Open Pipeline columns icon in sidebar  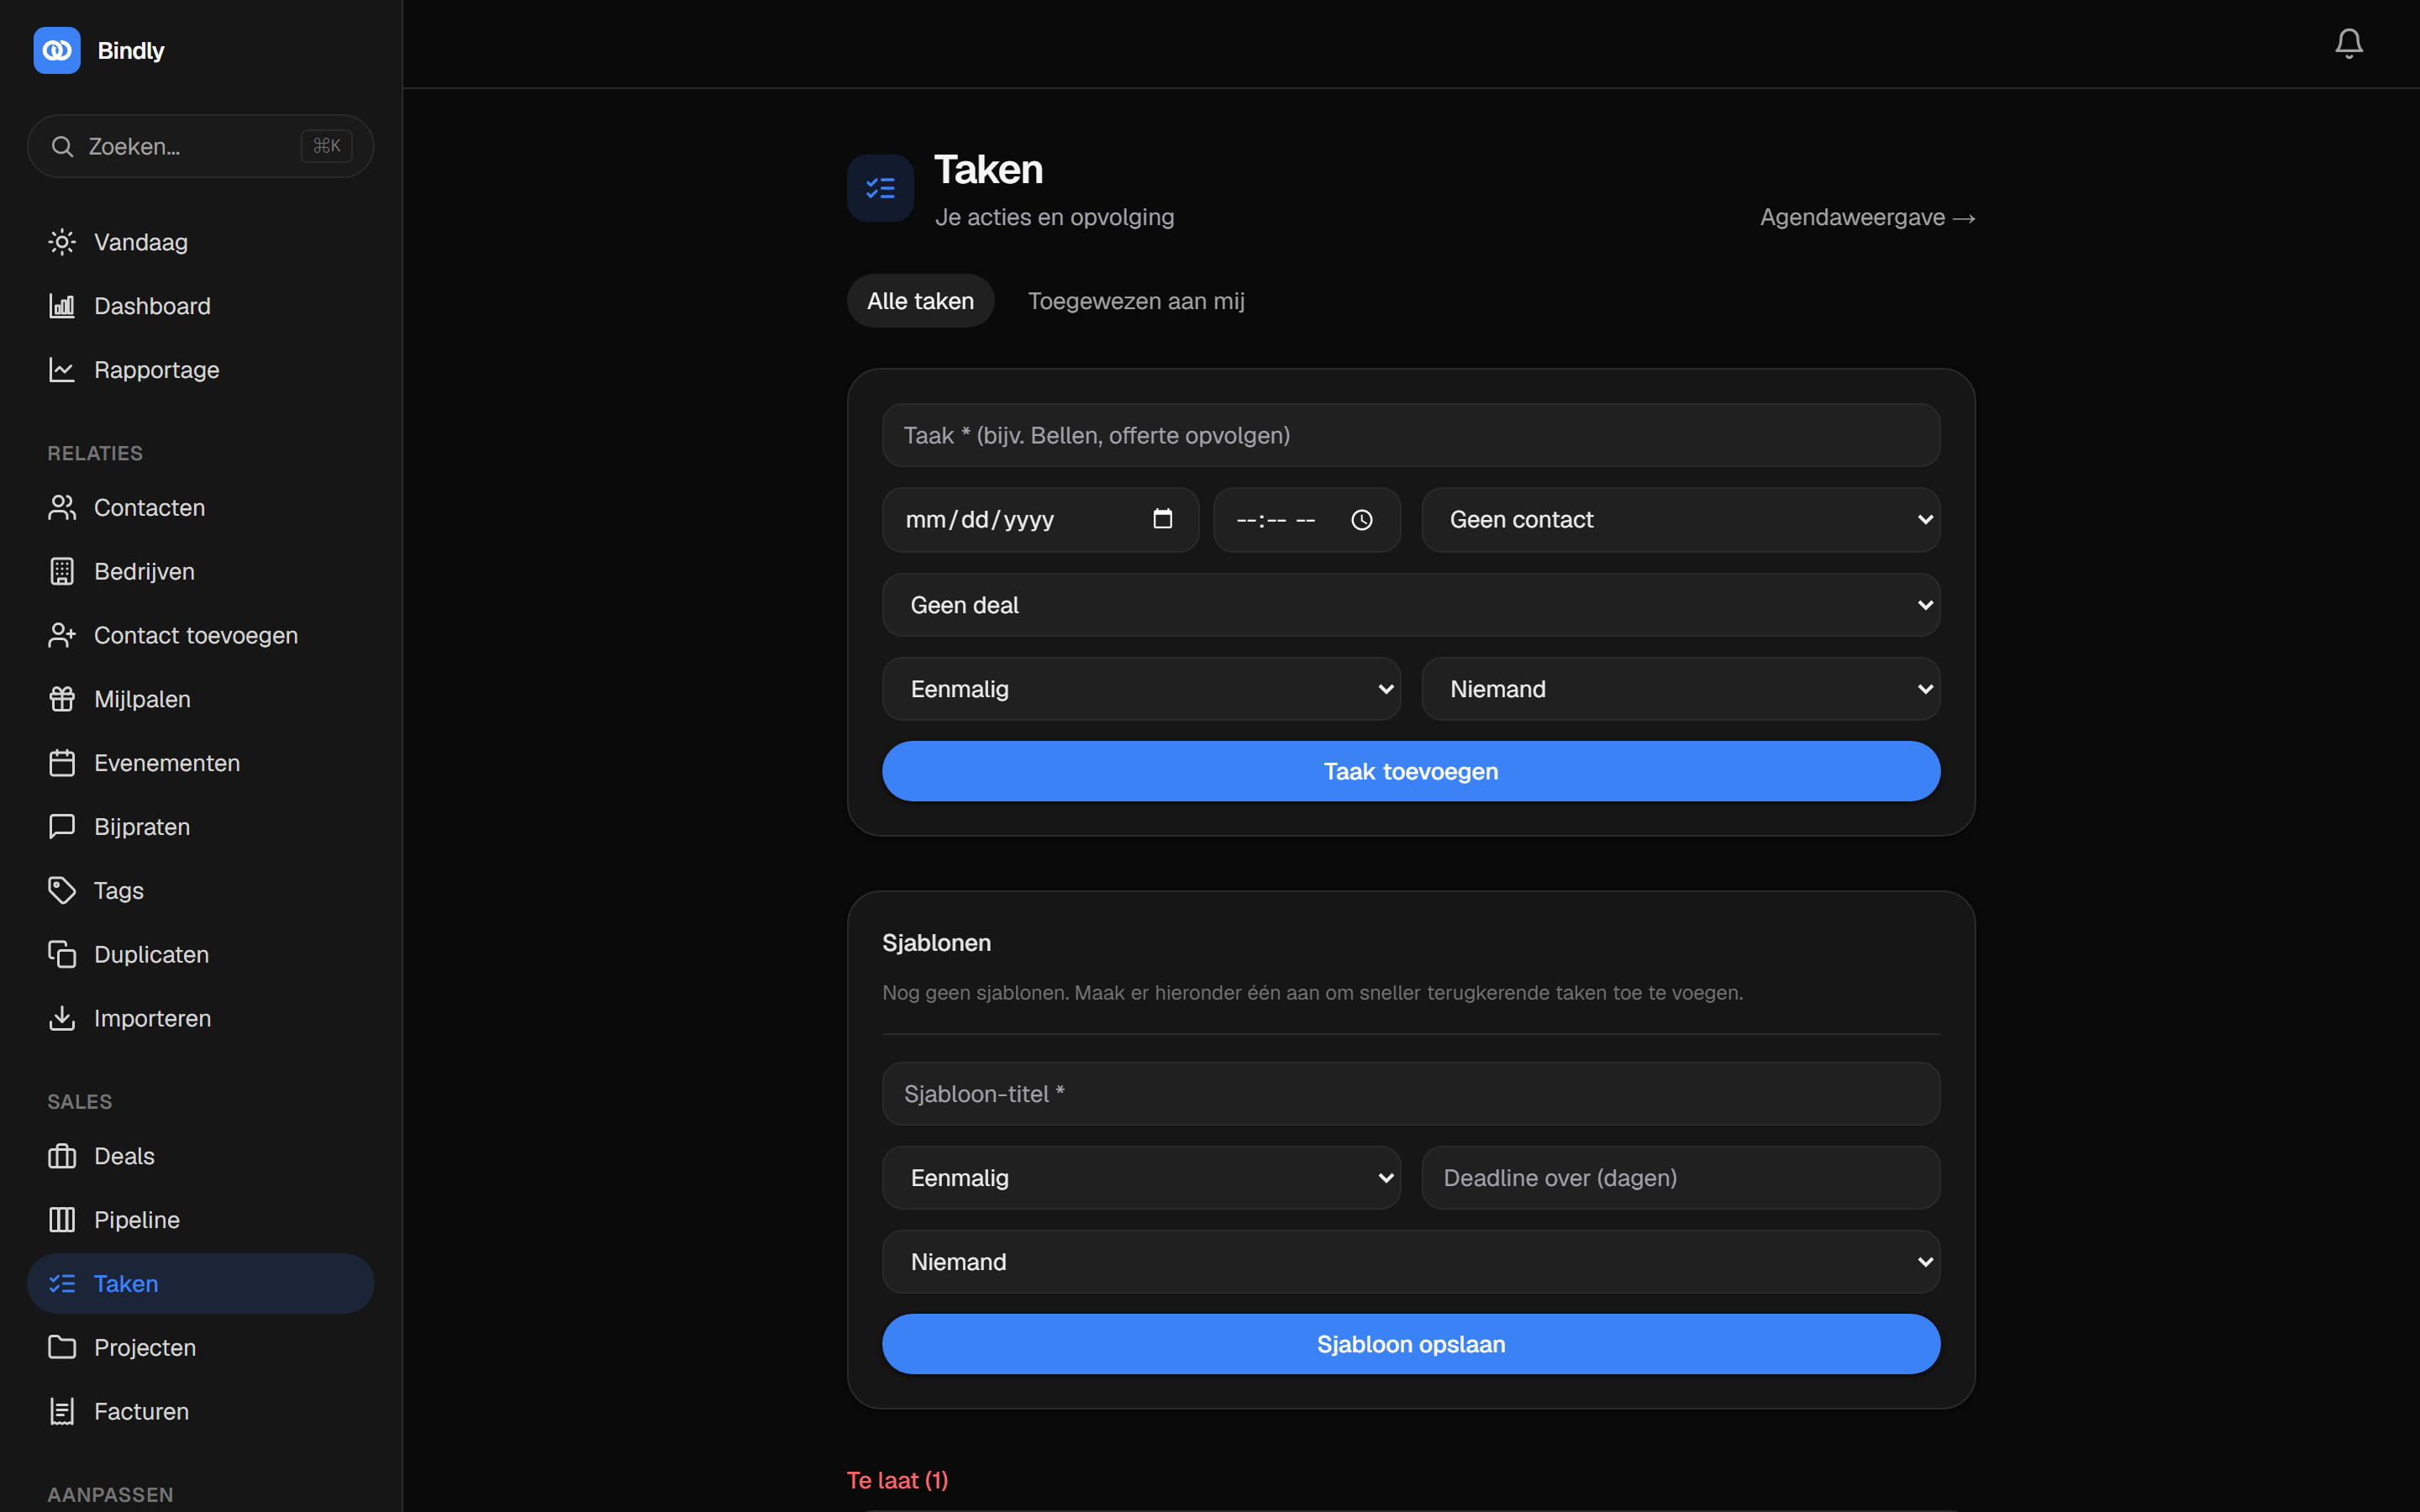62,1219
